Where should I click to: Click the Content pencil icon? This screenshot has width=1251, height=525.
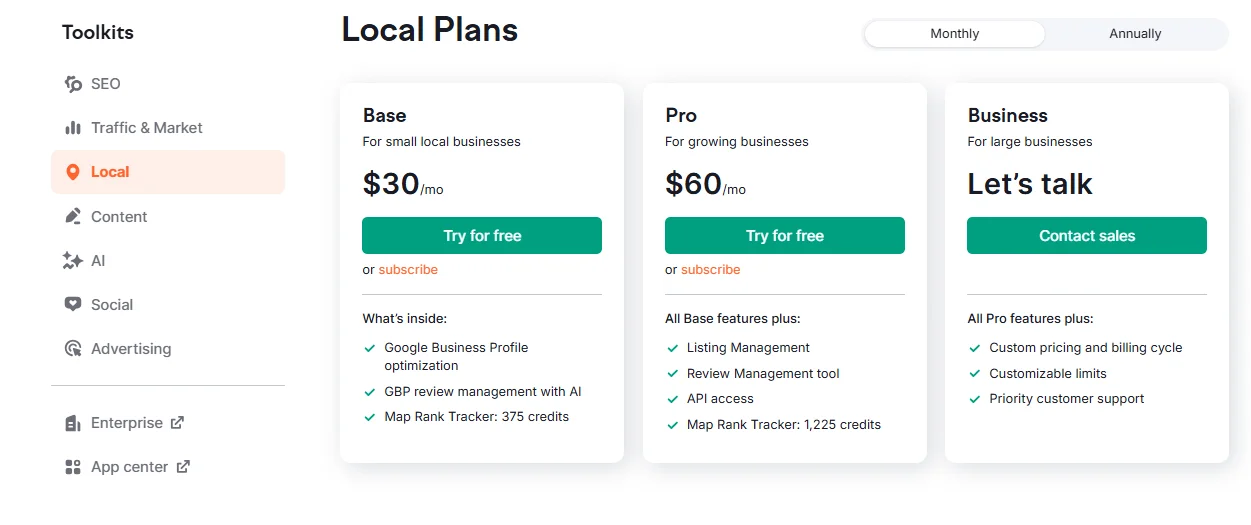click(73, 217)
